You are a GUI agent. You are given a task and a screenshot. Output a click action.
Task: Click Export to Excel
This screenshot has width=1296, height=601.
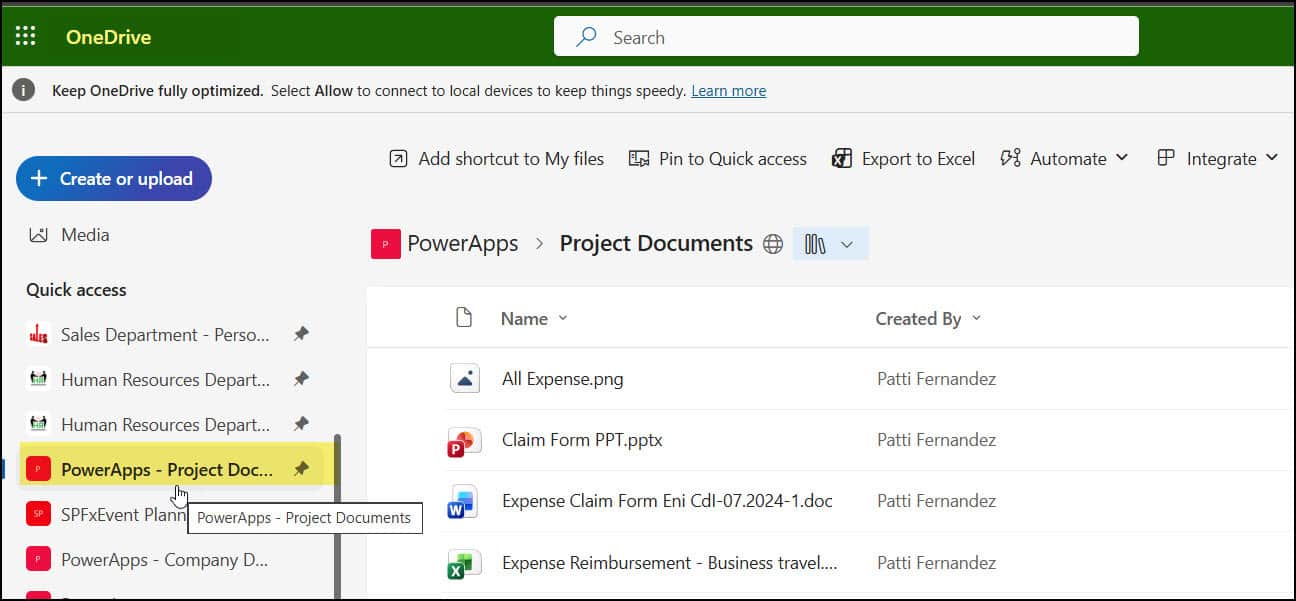pos(903,158)
